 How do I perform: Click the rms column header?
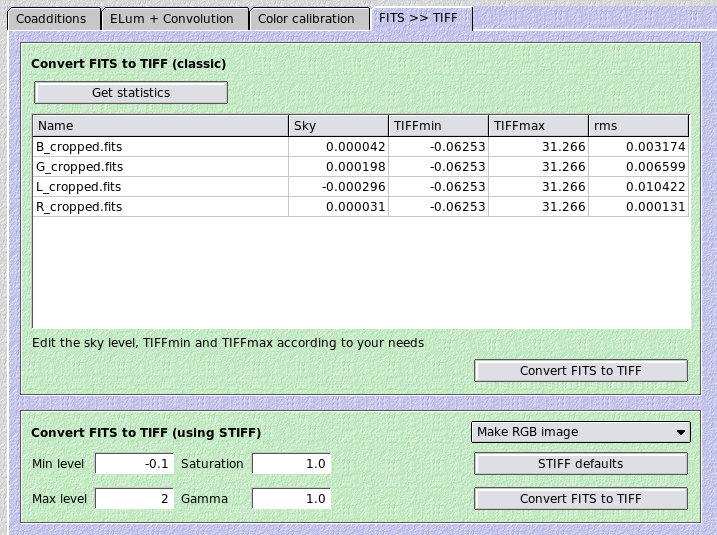coord(638,126)
